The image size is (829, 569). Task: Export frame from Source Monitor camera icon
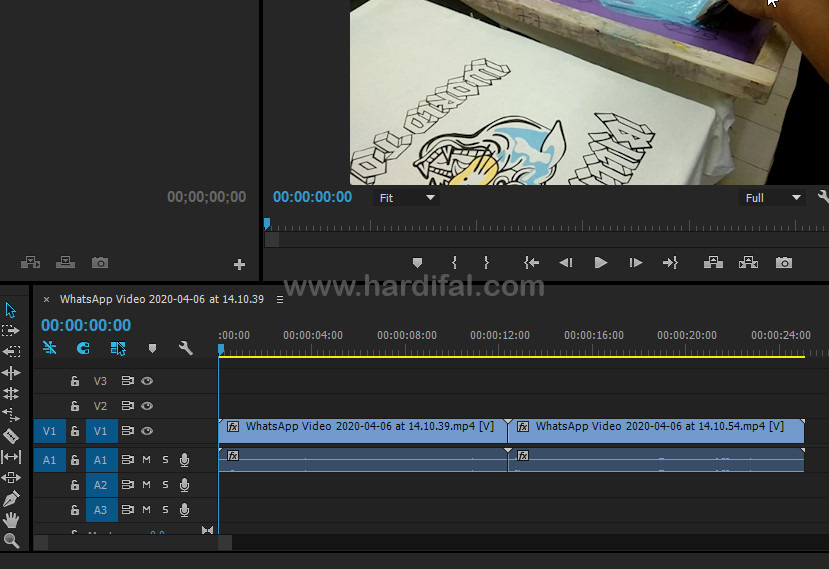point(100,262)
